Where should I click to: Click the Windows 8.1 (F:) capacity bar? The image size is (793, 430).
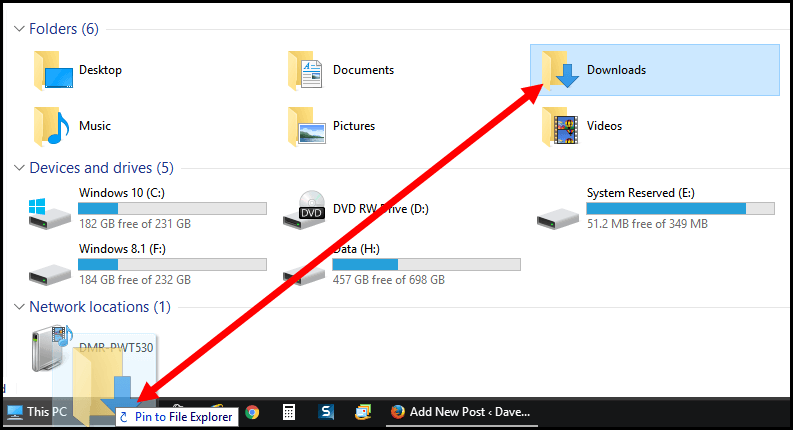(x=172, y=264)
